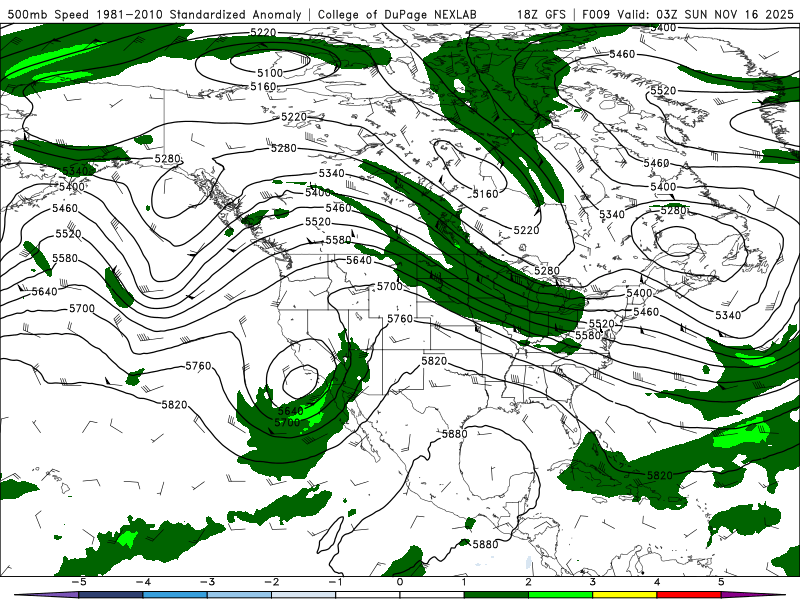Pick the dark green 1-to-2 colorbar segment
800x600 pixels.
[x=496, y=595]
